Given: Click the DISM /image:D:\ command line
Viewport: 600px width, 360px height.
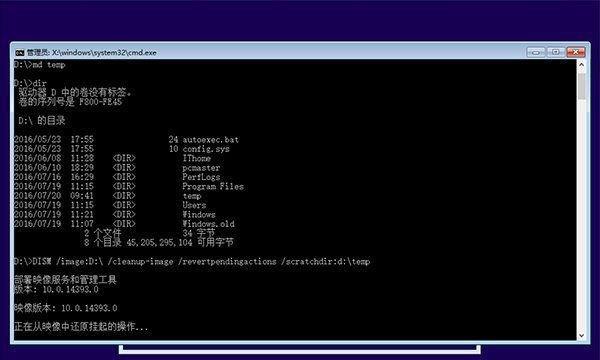Looking at the screenshot, I should pyautogui.click(x=192, y=262).
